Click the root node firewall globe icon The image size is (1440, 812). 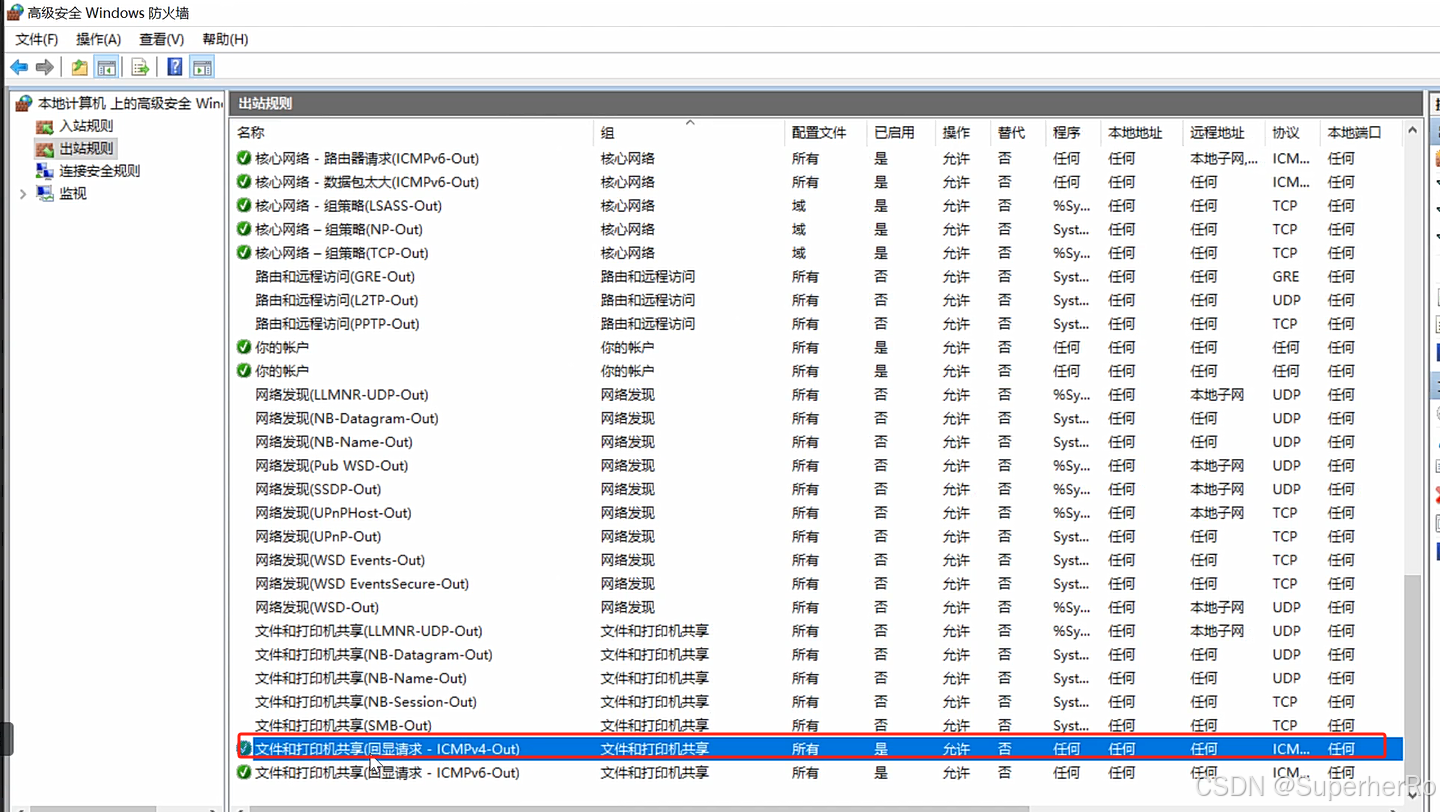(x=25, y=103)
